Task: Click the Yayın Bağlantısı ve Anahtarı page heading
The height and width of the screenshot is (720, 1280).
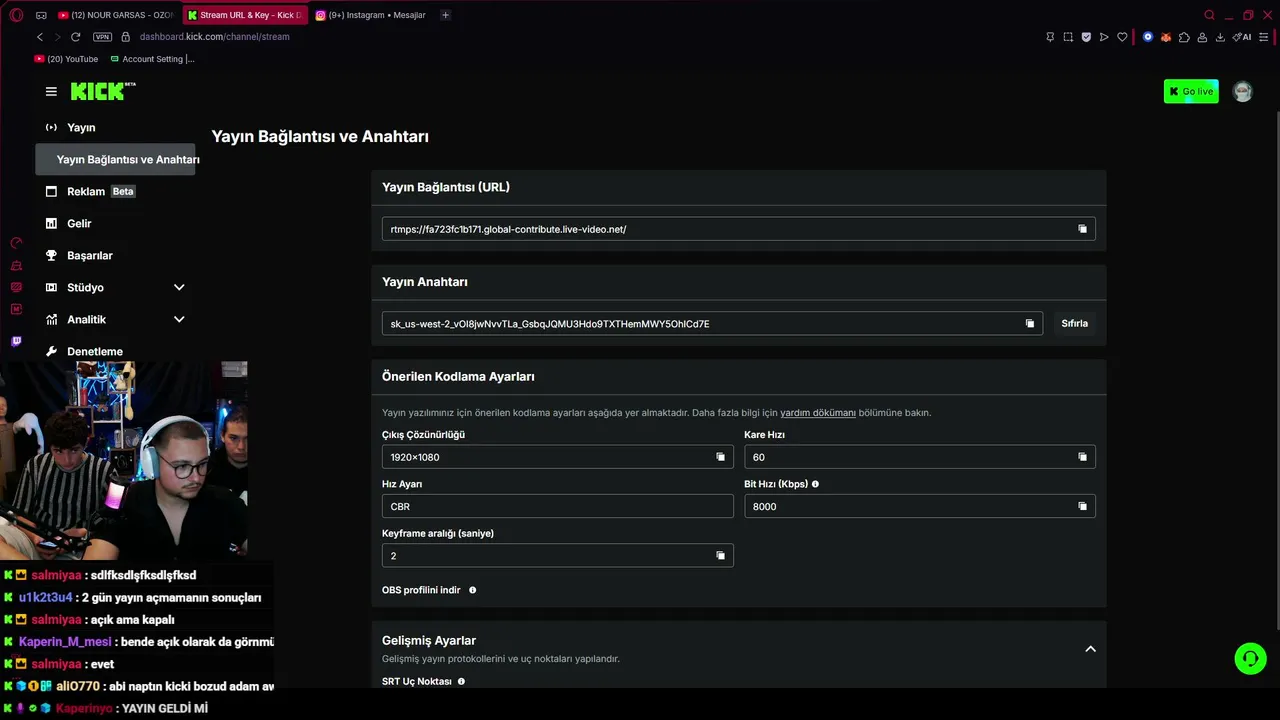Action: point(320,136)
